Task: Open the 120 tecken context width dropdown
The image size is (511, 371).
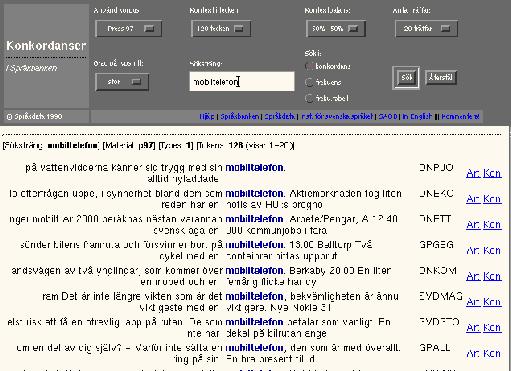Action: pos(221,29)
